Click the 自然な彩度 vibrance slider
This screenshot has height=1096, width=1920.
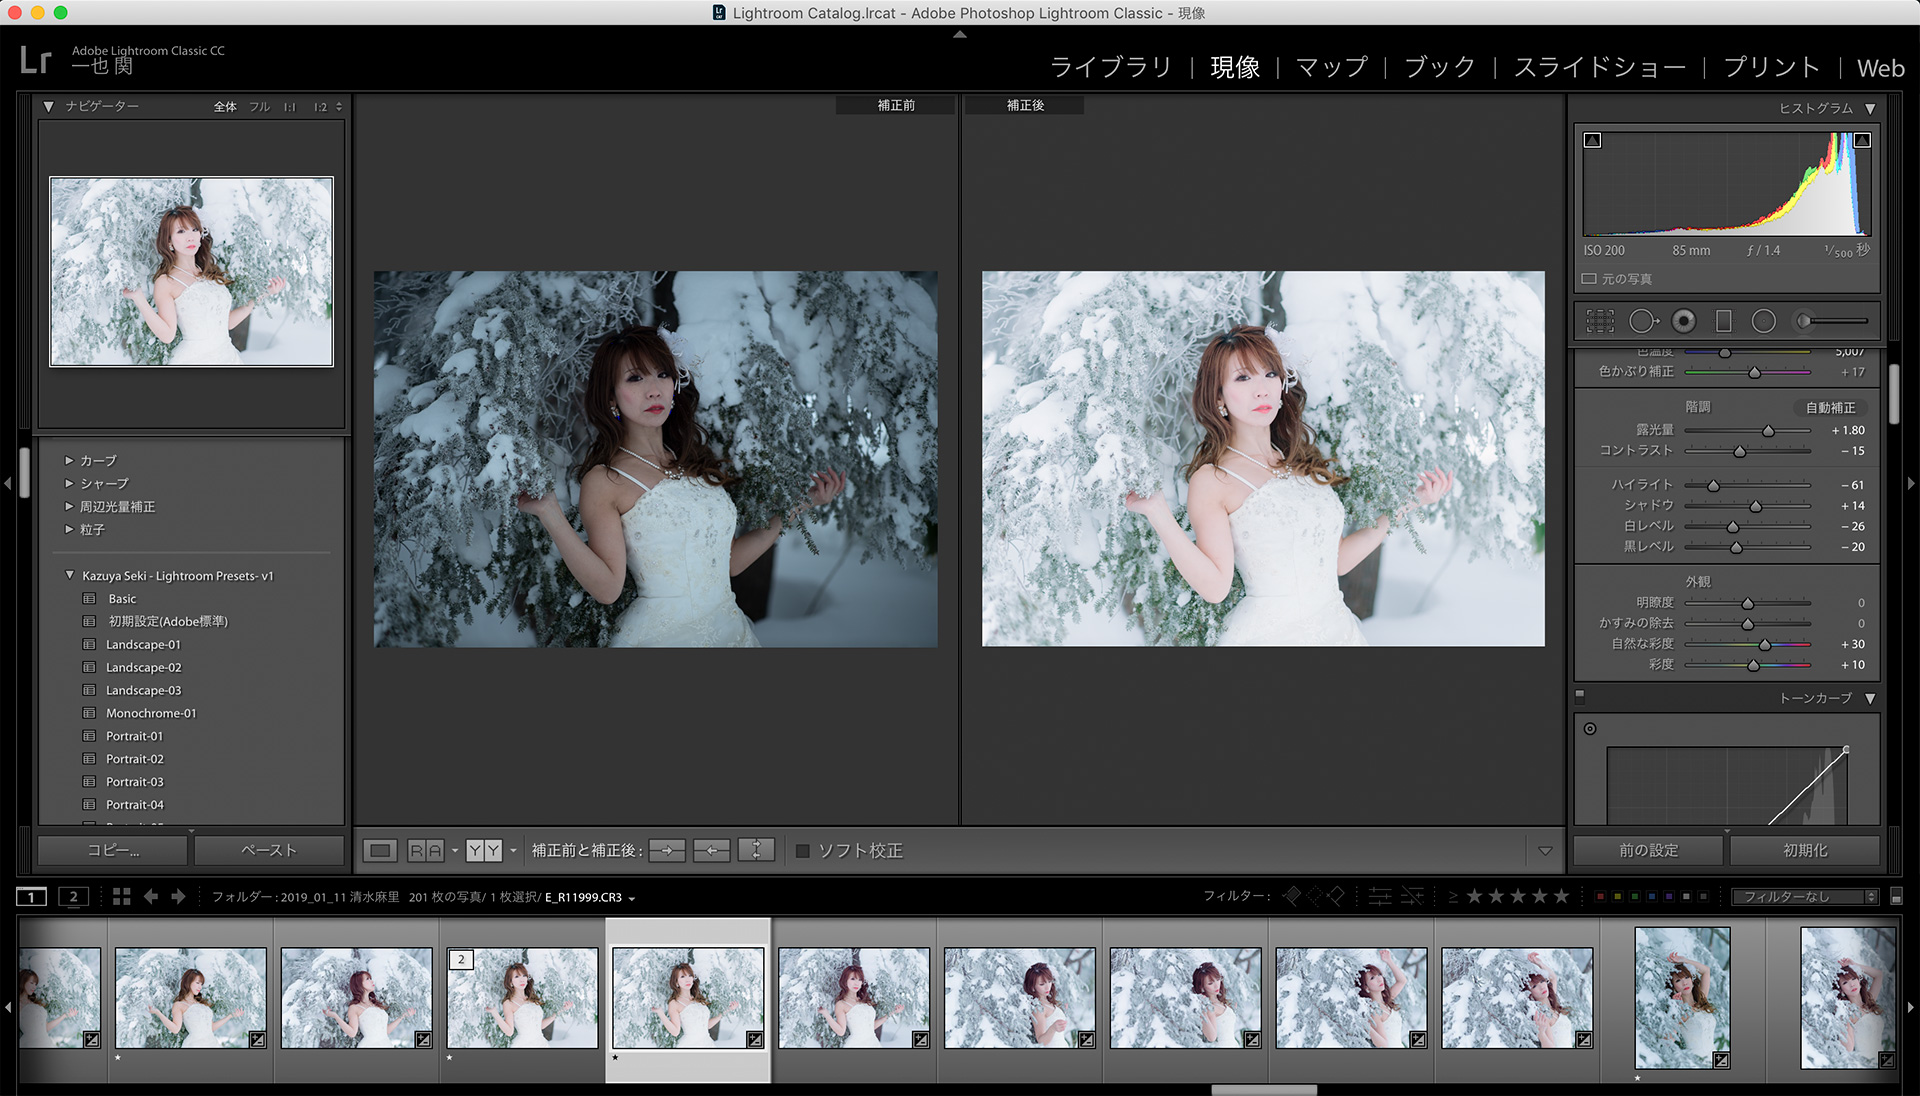point(1747,644)
